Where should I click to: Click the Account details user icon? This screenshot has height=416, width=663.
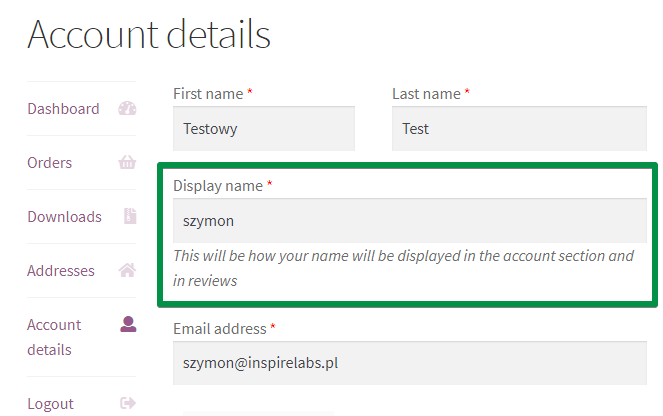(x=128, y=324)
